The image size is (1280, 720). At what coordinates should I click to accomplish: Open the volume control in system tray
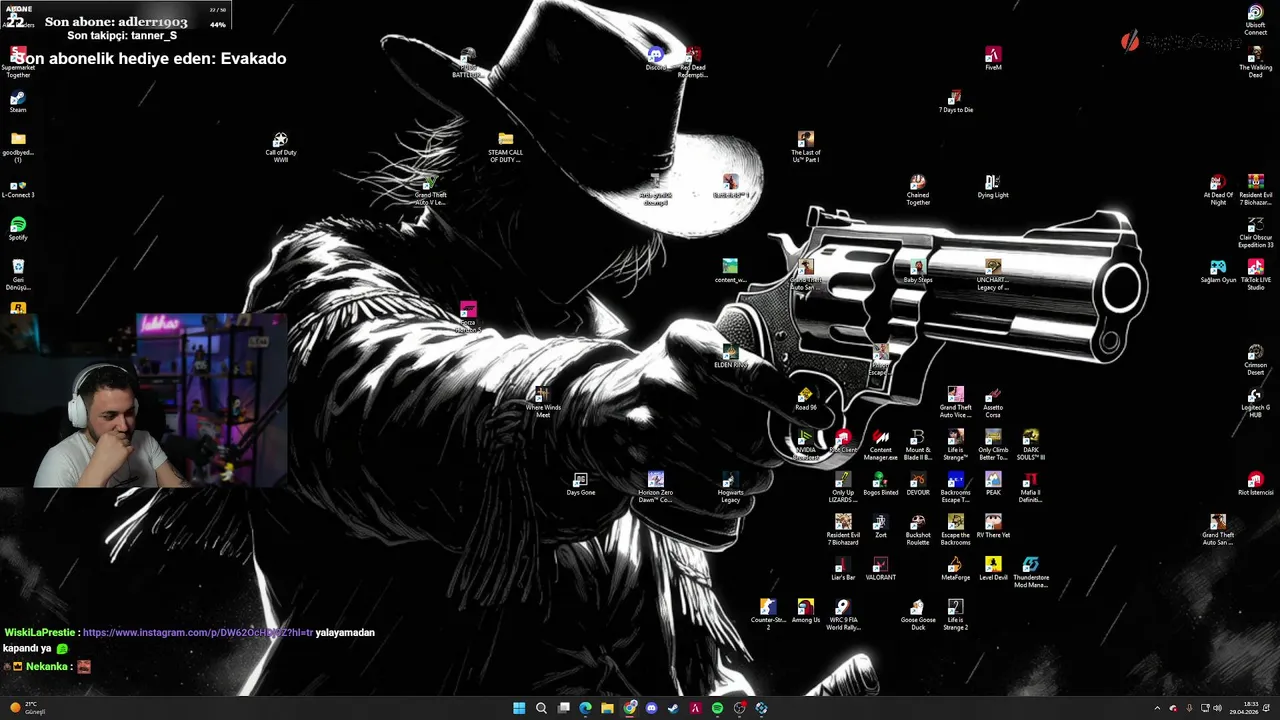(1217, 708)
